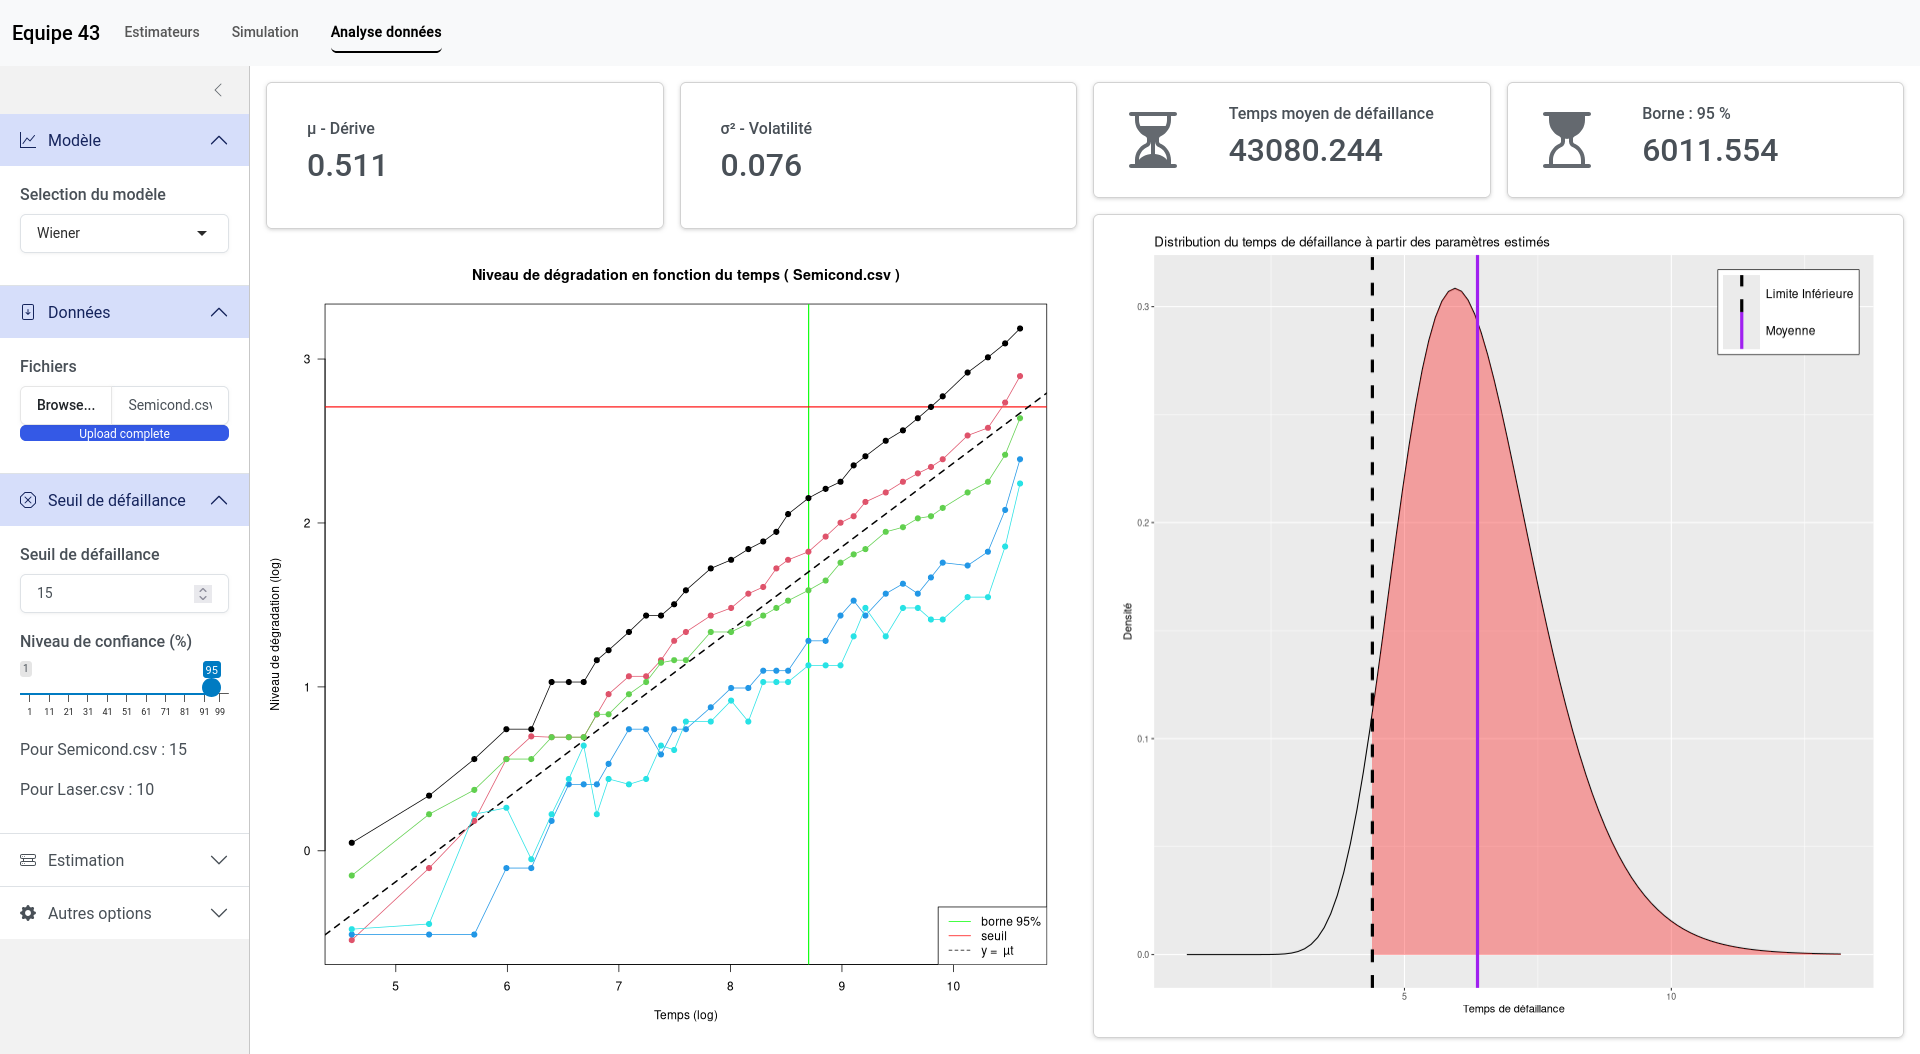Click the Modèle line chart icon
Viewport: 1920px width, 1054px height.
(28, 140)
